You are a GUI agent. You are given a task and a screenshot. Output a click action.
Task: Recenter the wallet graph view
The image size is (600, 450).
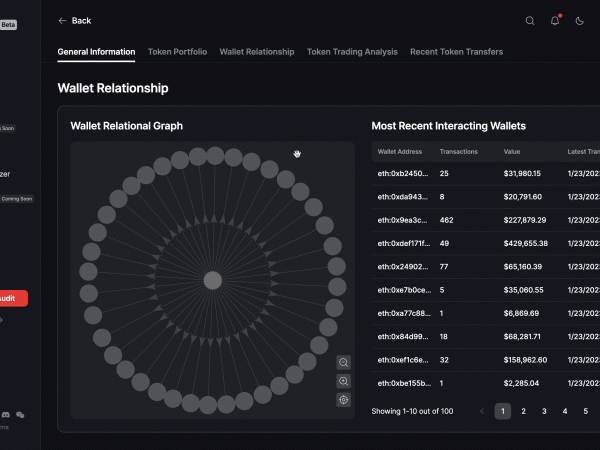[x=343, y=400]
